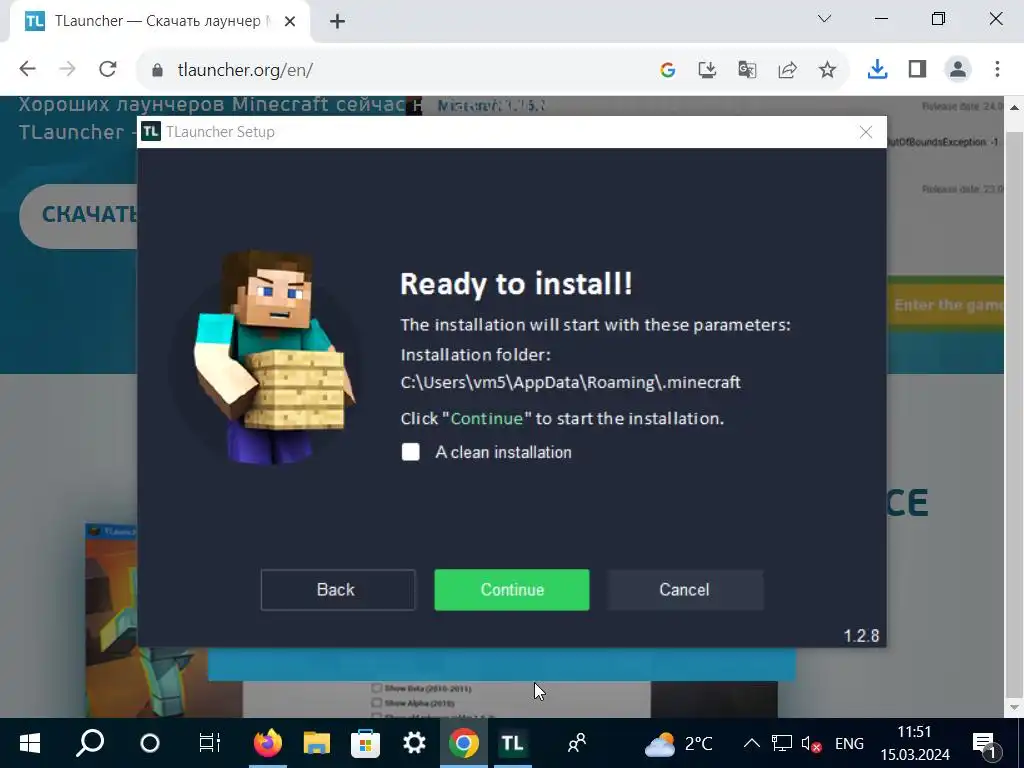This screenshot has width=1024, height=768.
Task: Open Windows taskbar search
Action: tap(89, 743)
